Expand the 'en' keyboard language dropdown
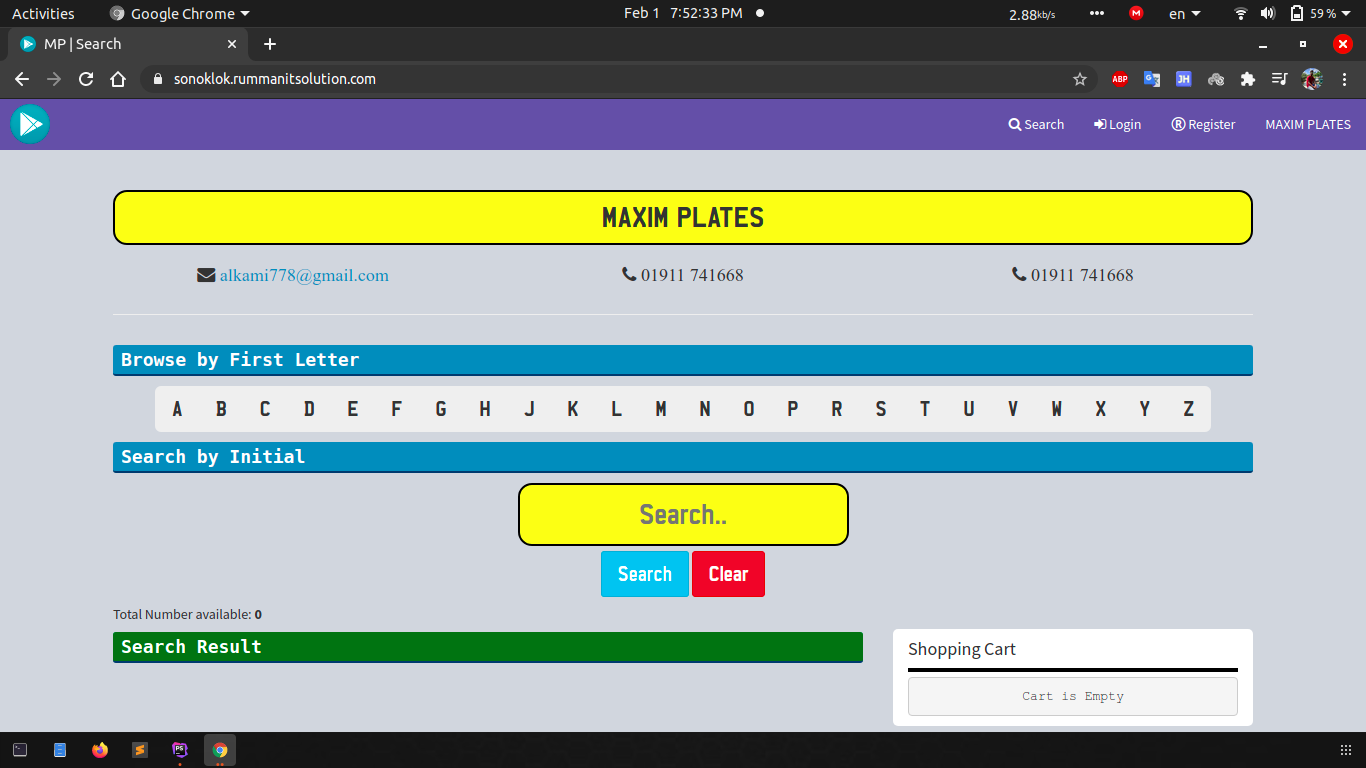The width and height of the screenshot is (1366, 768). pos(1185,14)
